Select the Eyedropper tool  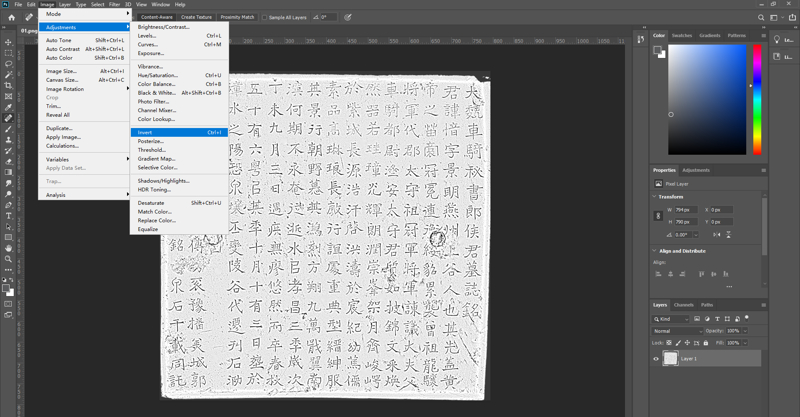point(8,107)
